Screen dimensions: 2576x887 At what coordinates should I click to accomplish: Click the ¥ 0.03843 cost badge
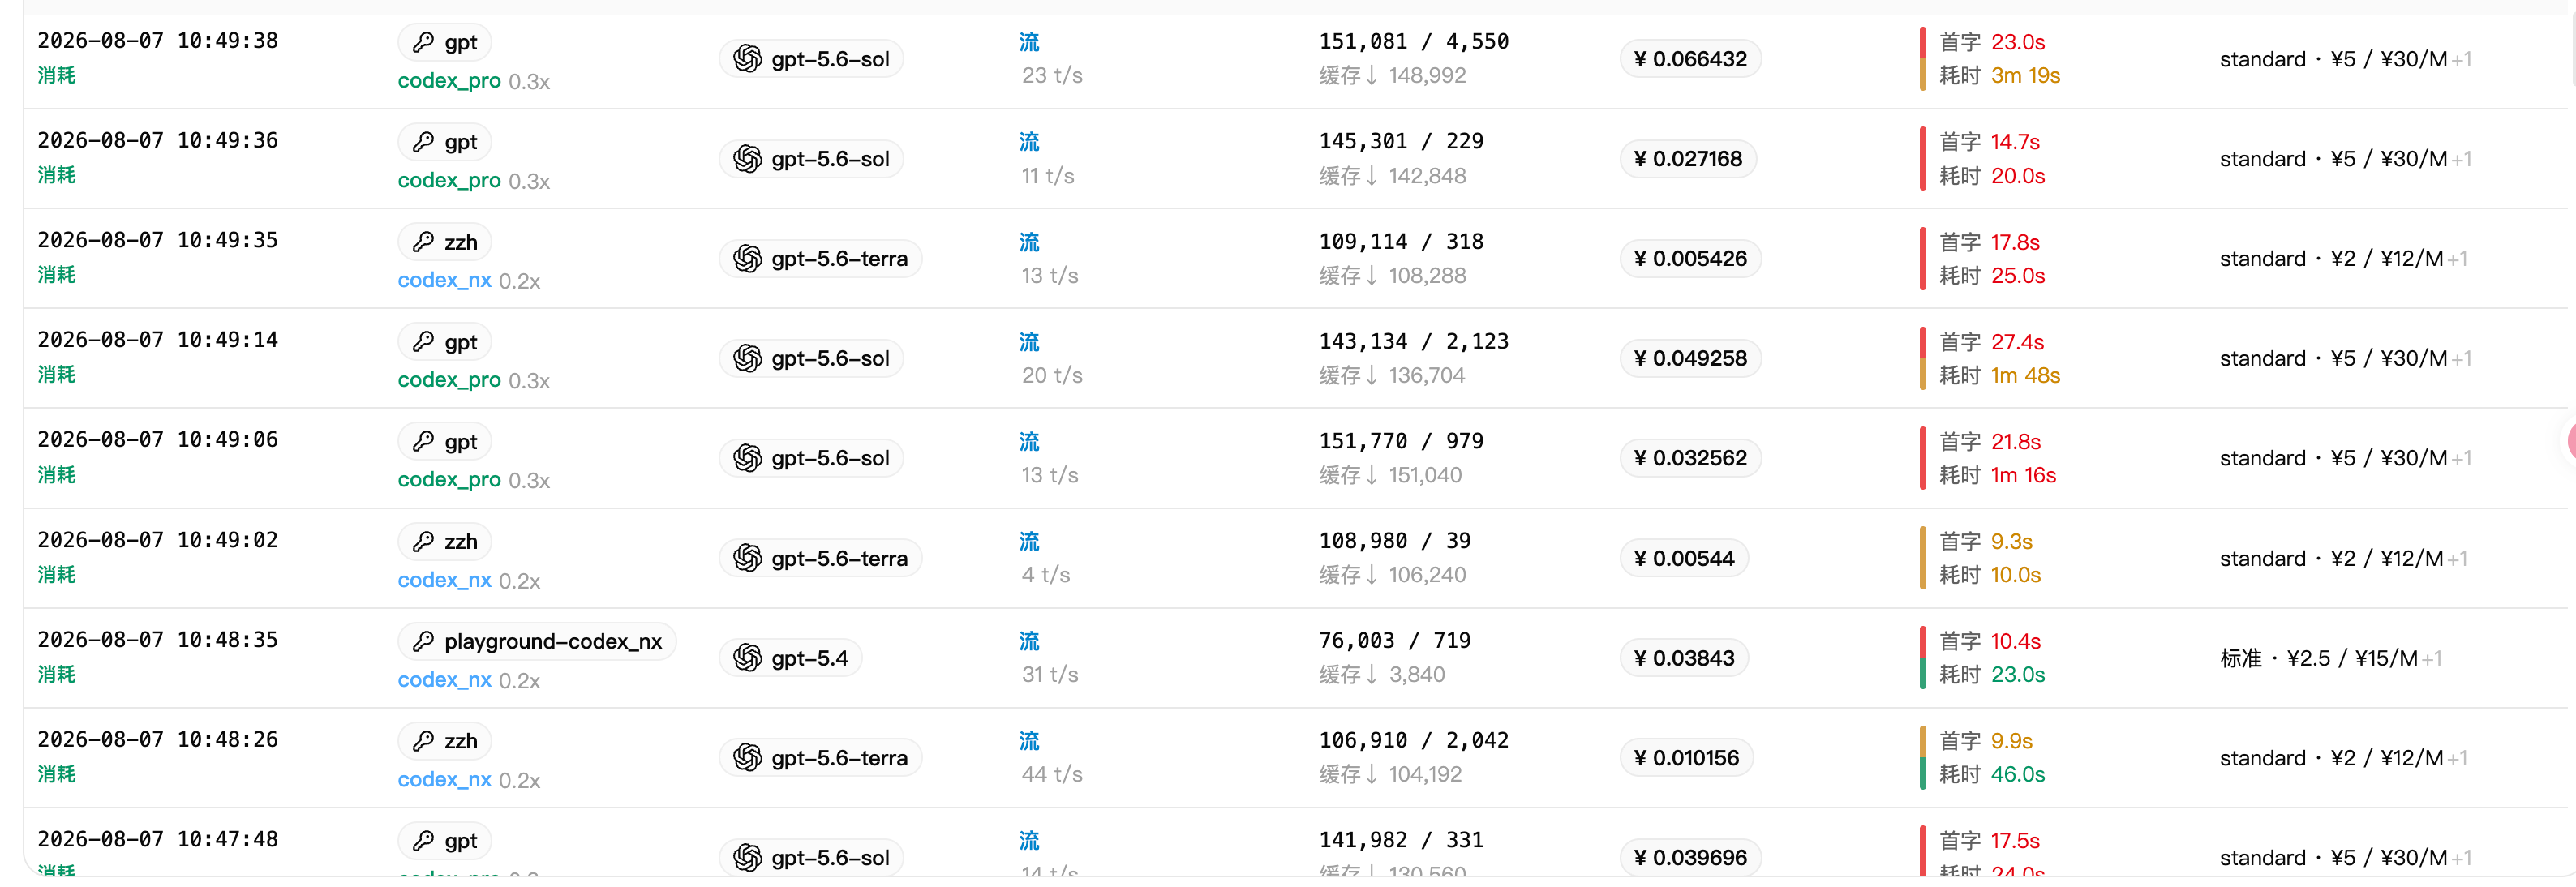click(x=1684, y=658)
